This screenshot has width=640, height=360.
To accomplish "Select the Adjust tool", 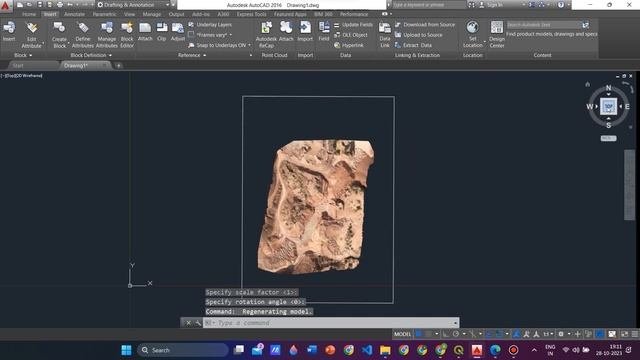I will pos(178,32).
